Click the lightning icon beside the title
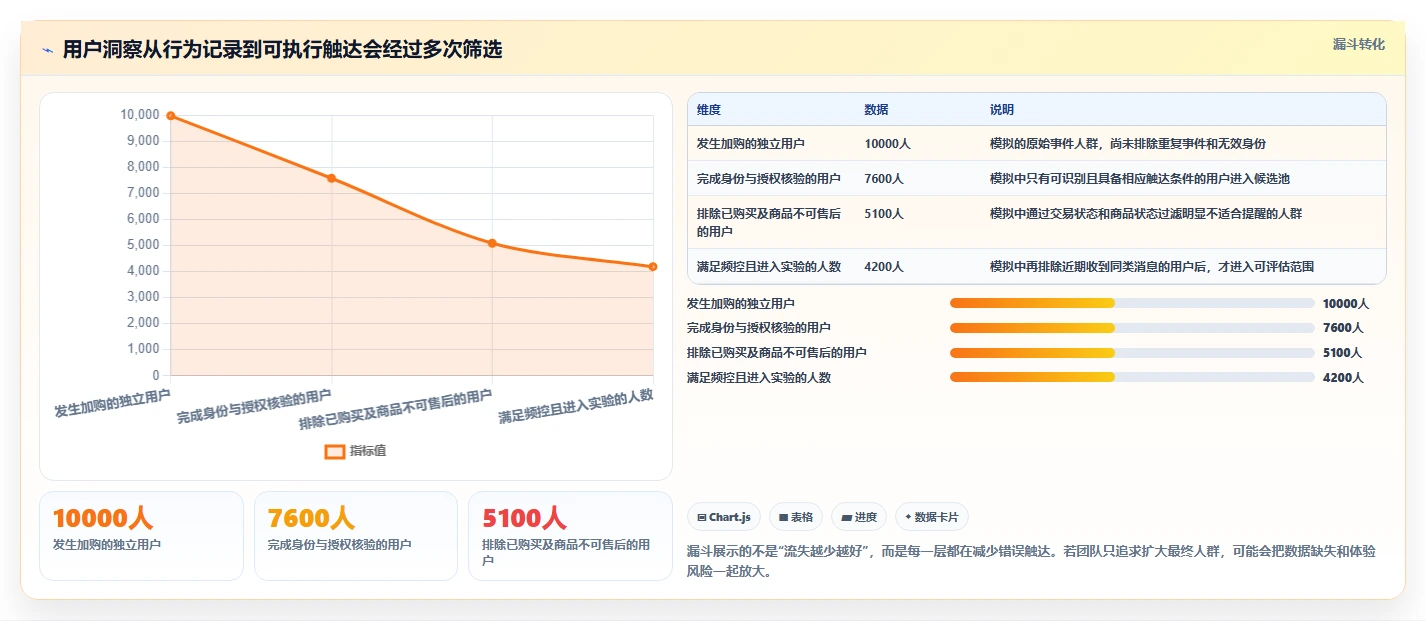The height and width of the screenshot is (621, 1426). [47, 50]
